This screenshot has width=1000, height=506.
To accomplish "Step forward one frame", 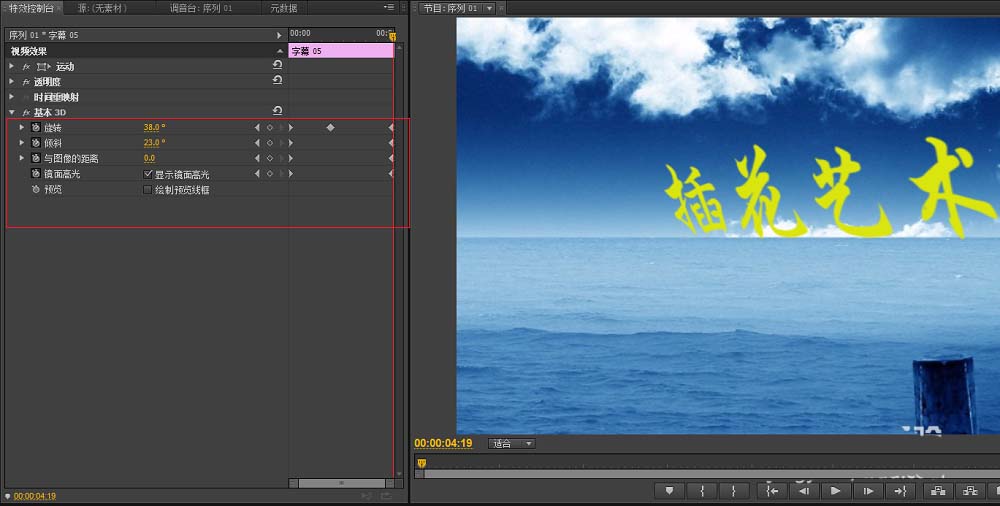I will (868, 491).
